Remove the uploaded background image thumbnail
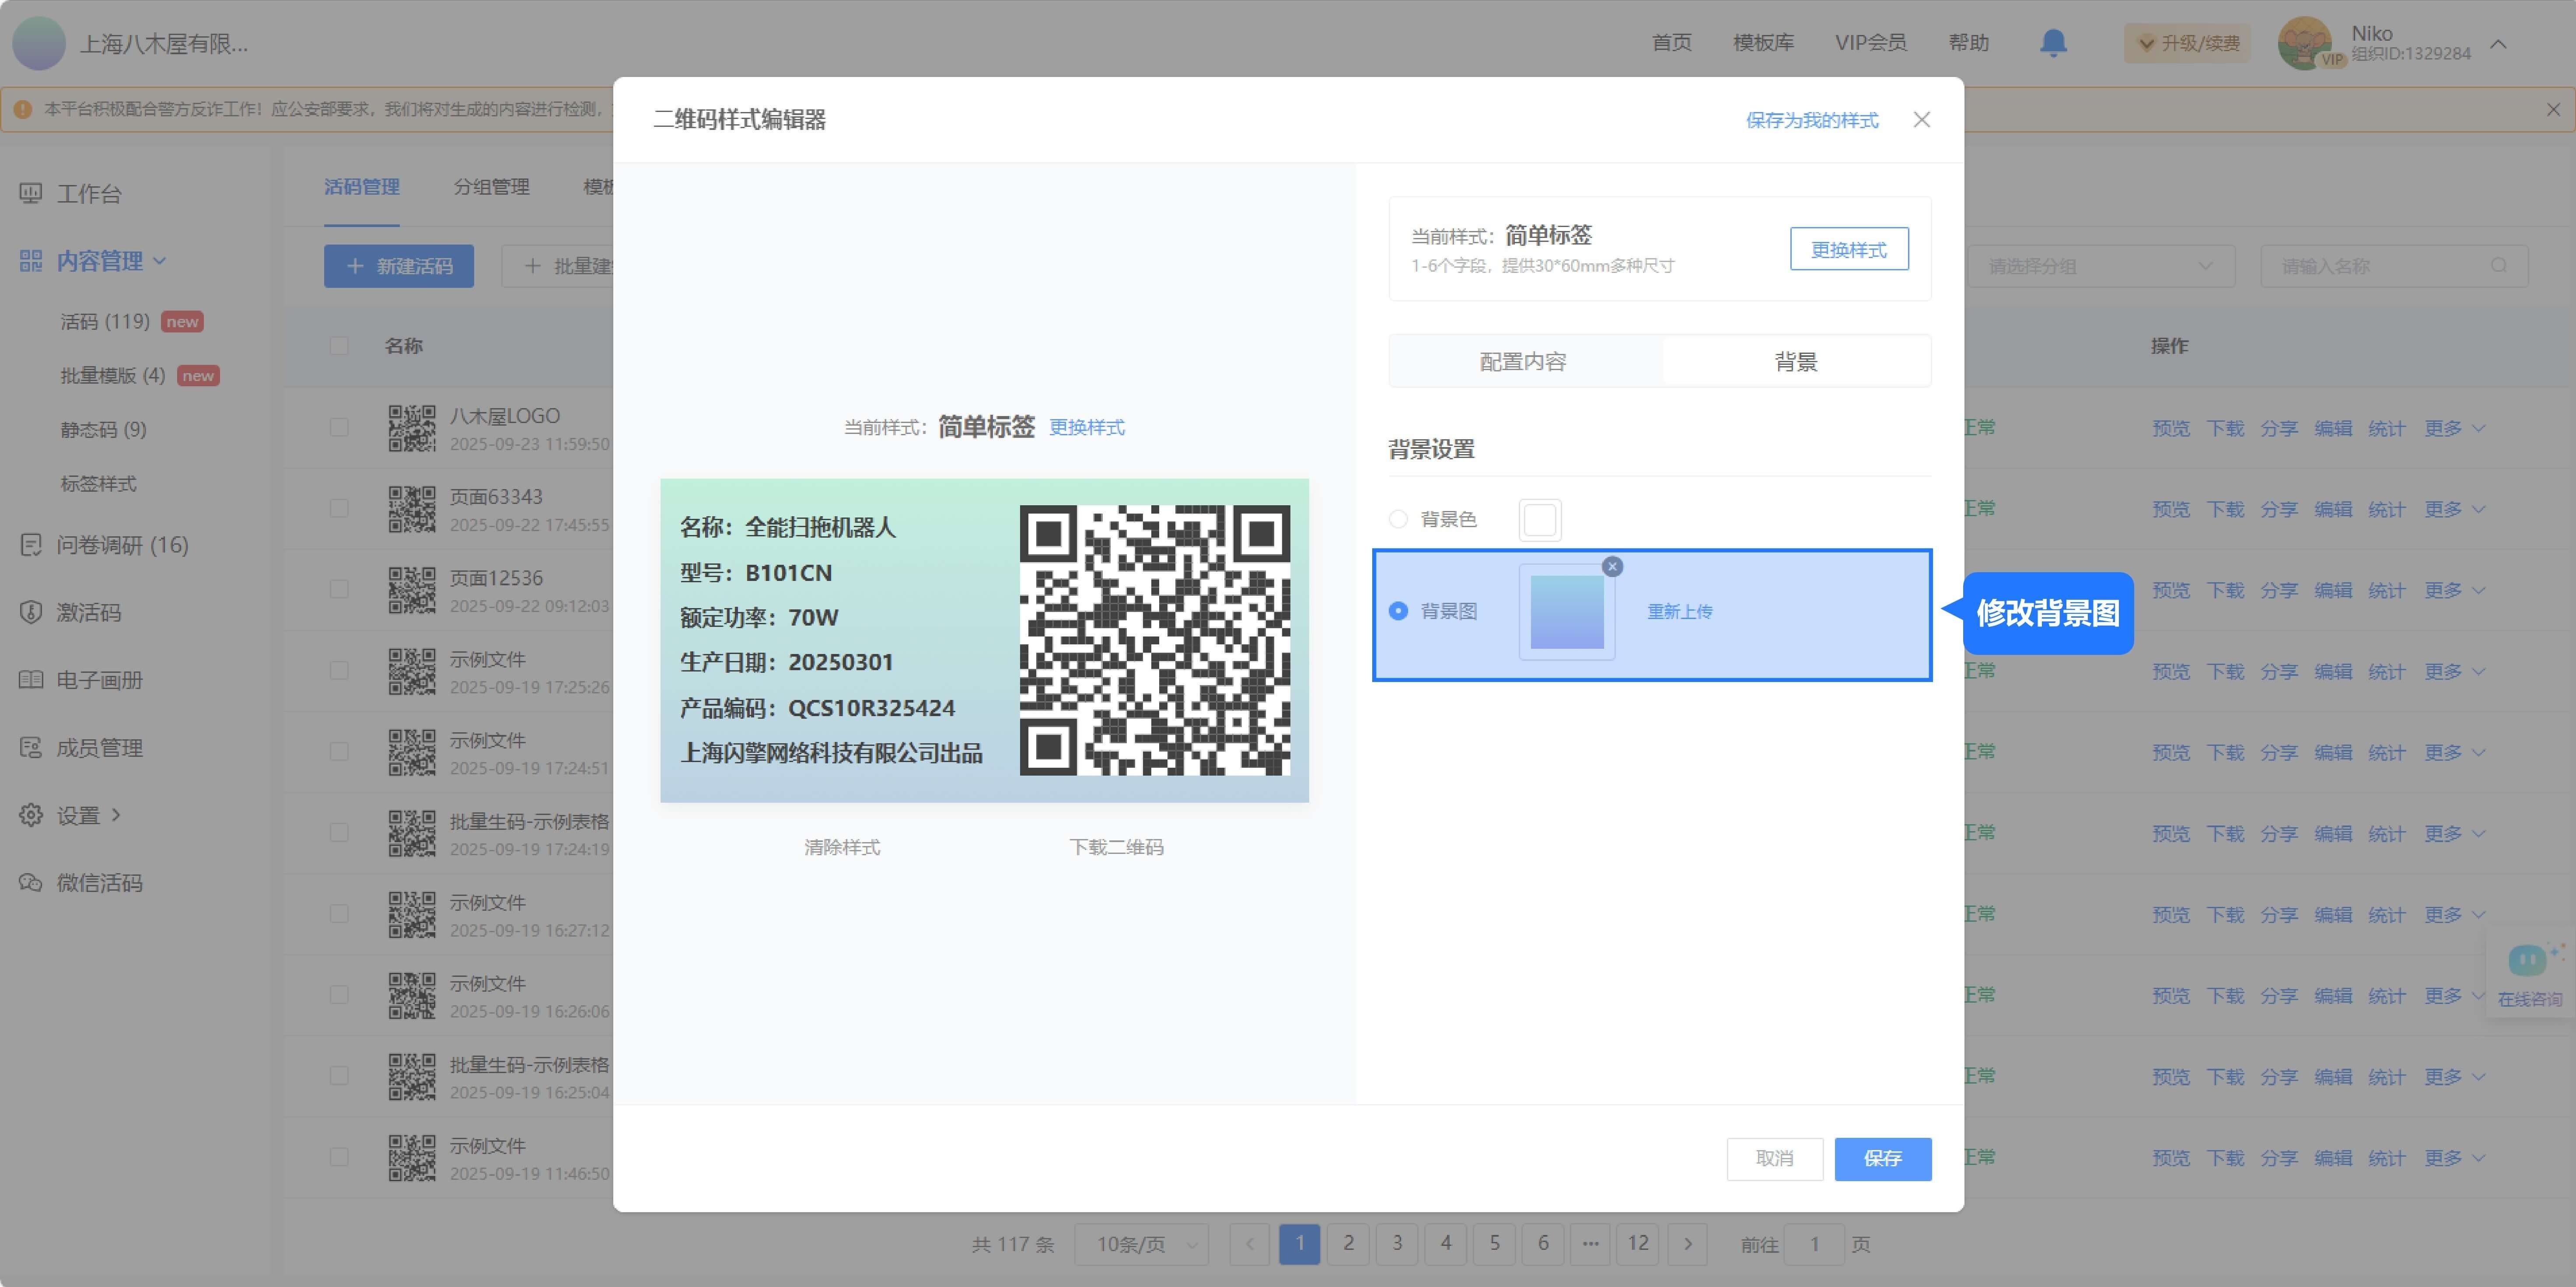2576x1287 pixels. (1612, 567)
